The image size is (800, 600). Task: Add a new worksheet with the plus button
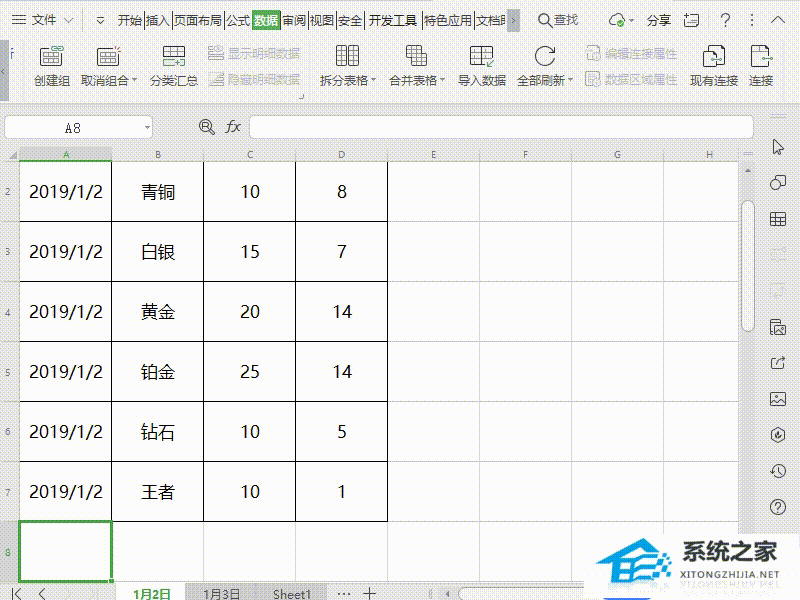[x=368, y=593]
